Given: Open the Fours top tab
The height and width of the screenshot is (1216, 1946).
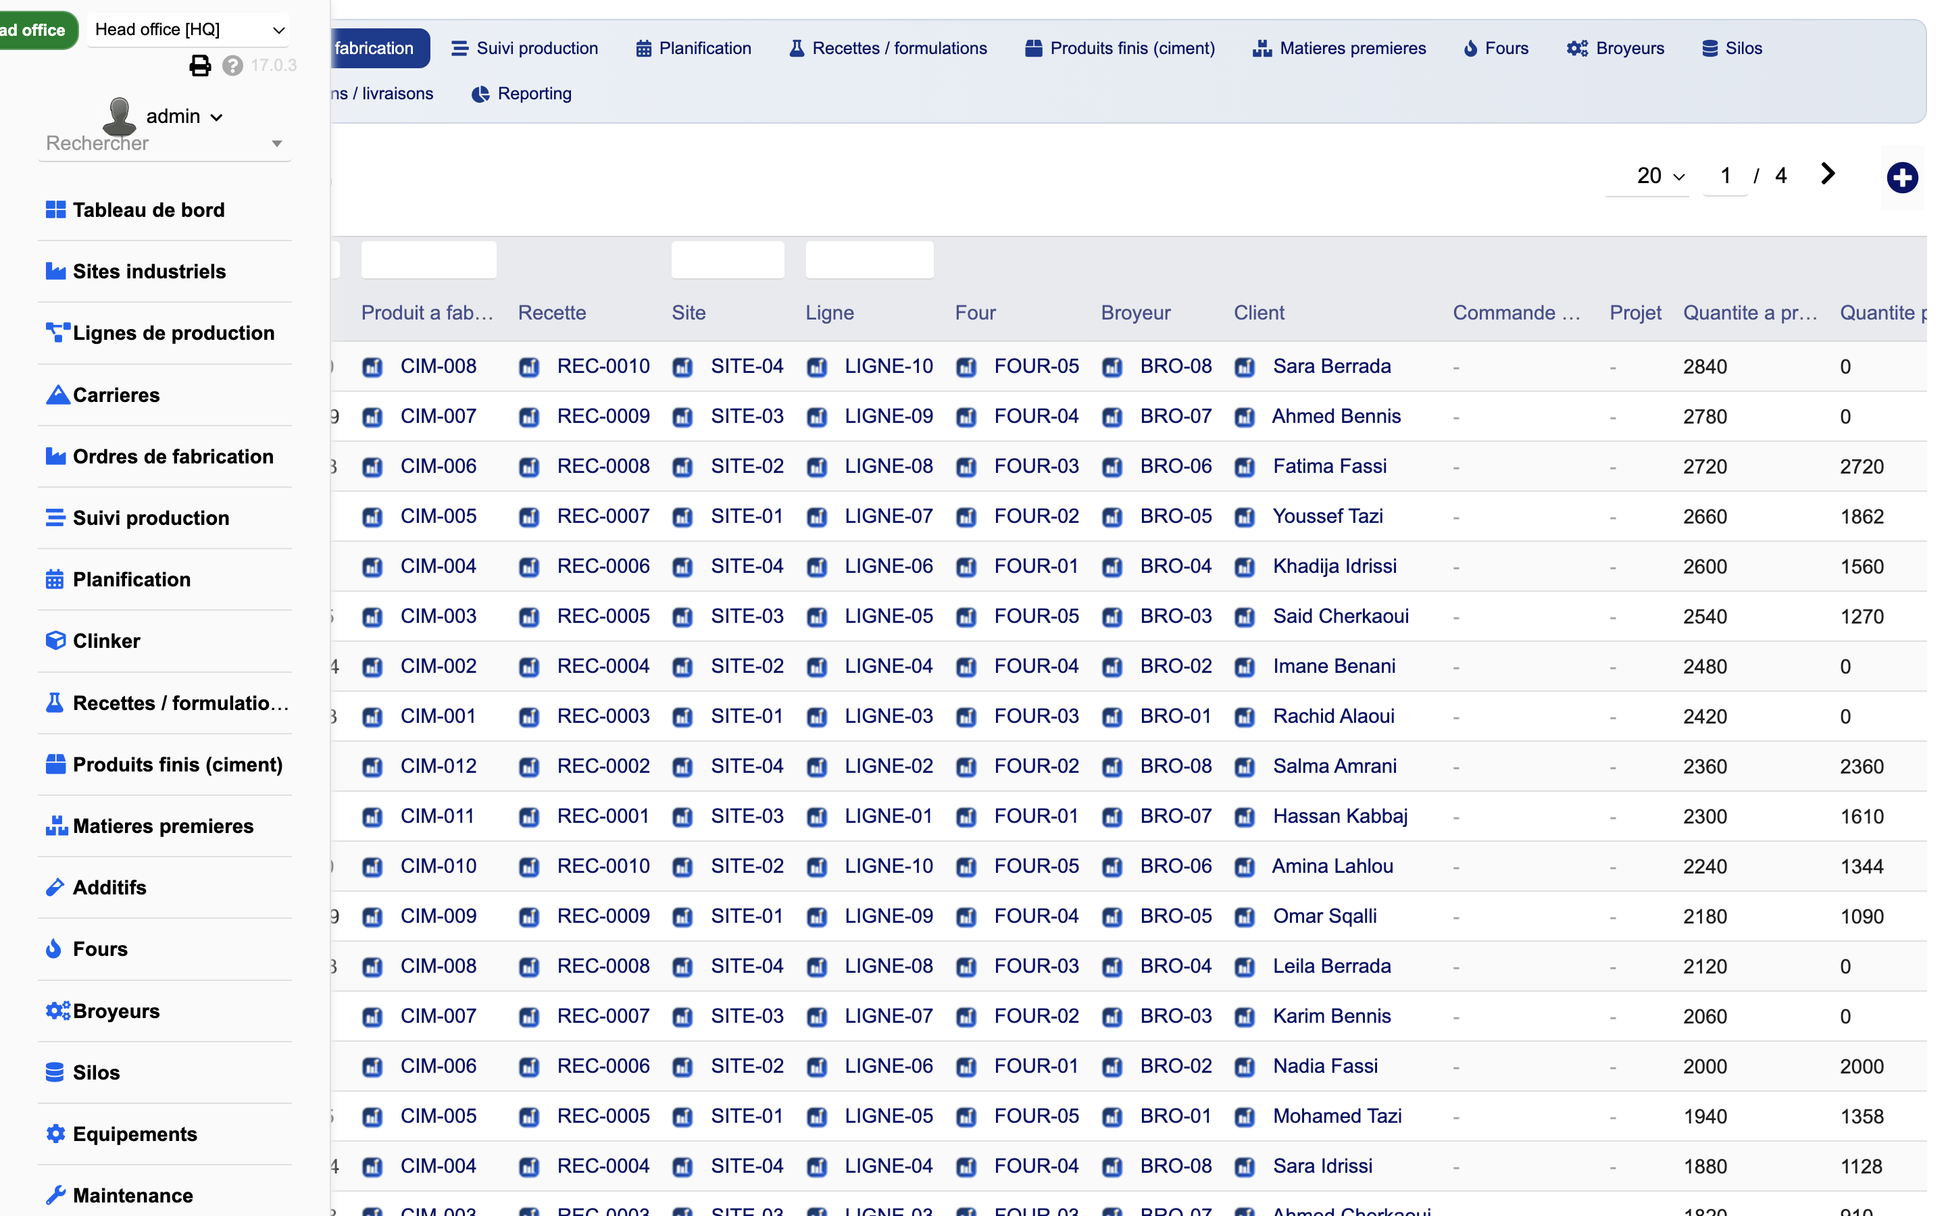Looking at the screenshot, I should coord(1496,48).
